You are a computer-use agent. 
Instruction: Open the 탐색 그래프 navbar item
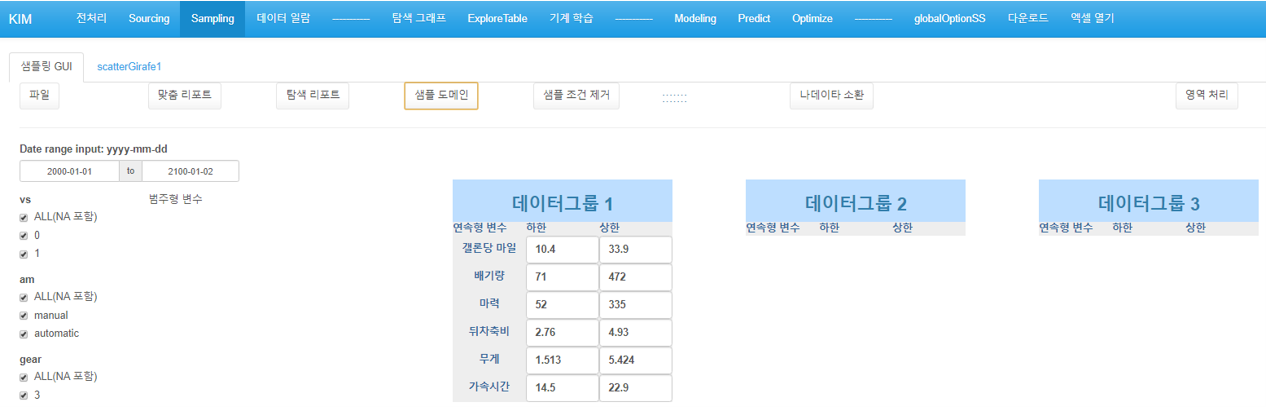(x=419, y=18)
